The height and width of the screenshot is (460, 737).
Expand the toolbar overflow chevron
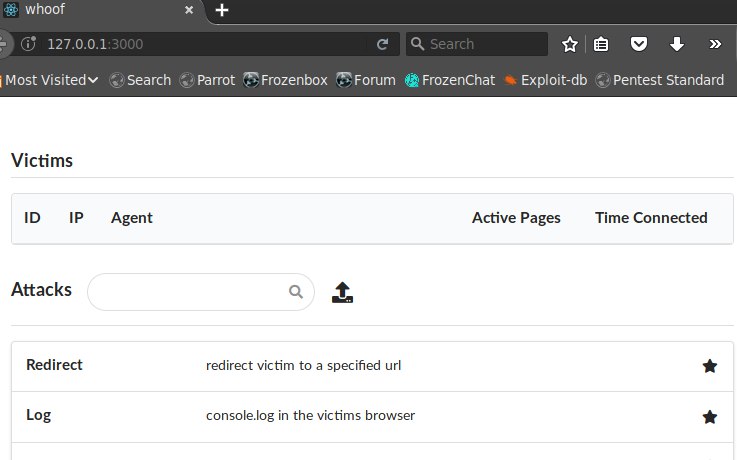715,44
